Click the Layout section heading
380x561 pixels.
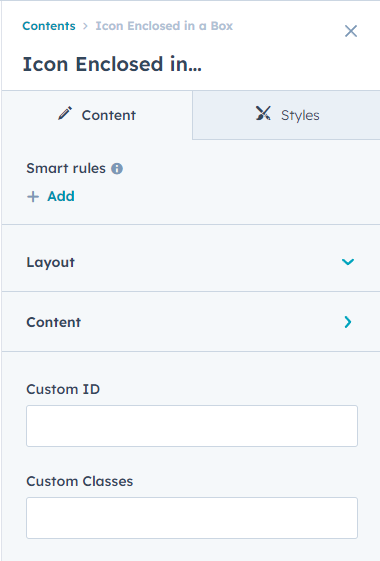(50, 262)
